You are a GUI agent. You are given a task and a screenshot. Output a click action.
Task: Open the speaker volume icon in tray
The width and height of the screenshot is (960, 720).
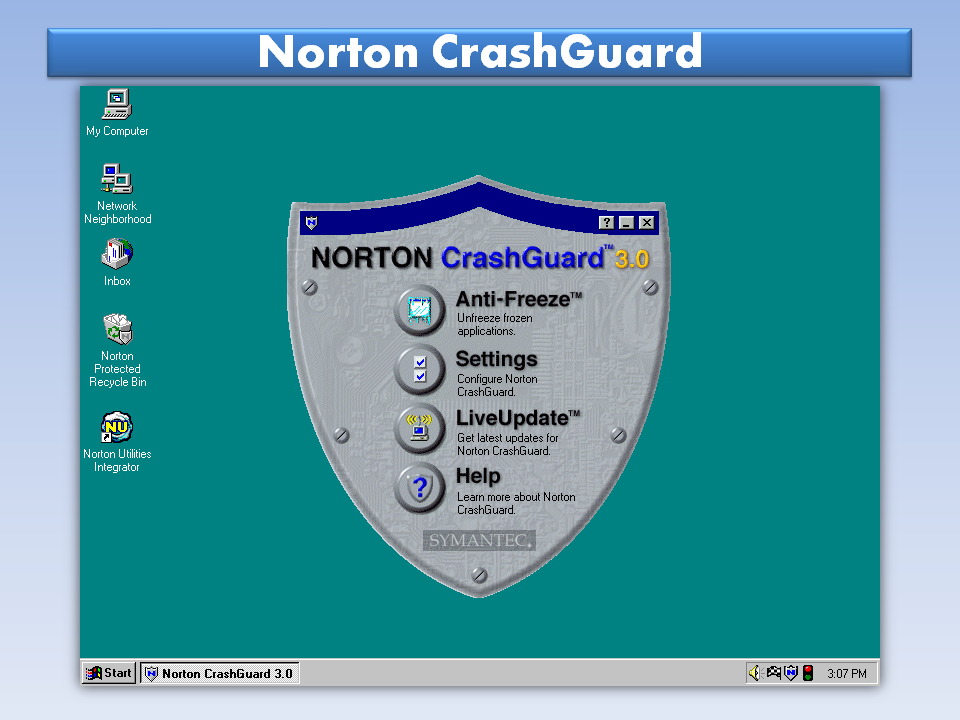click(x=757, y=672)
